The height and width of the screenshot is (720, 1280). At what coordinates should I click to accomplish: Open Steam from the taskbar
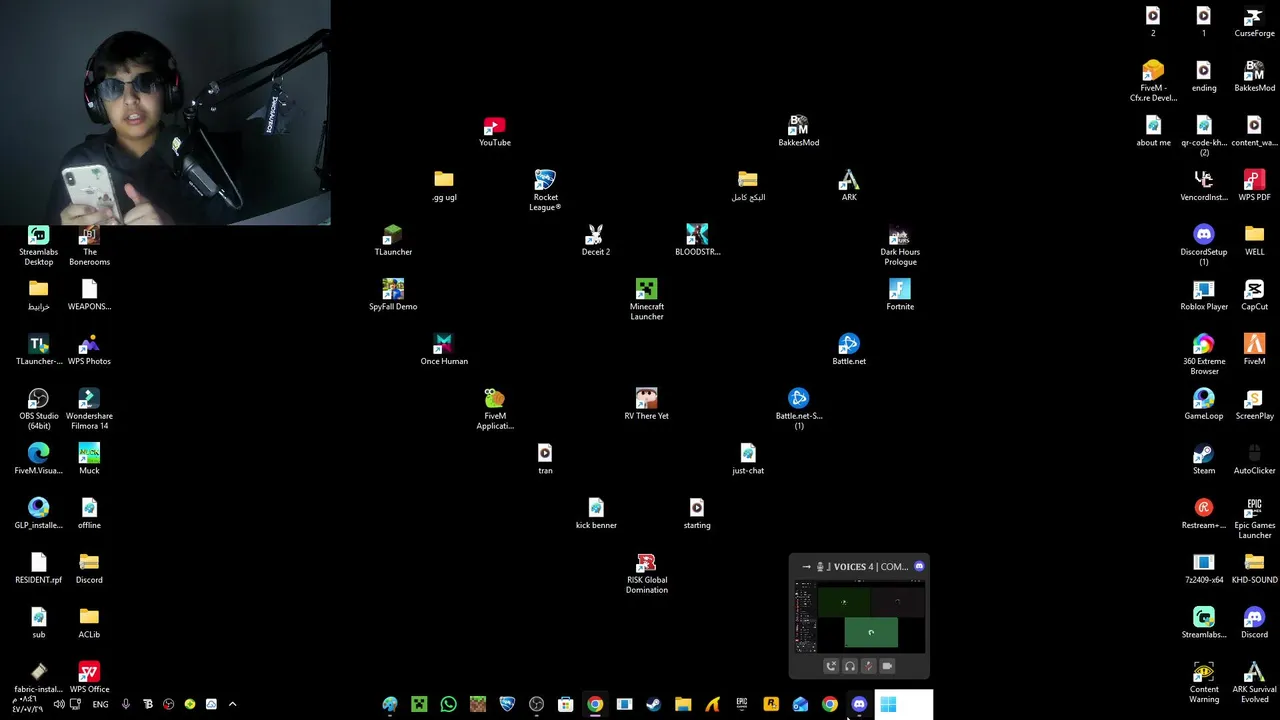[x=653, y=704]
